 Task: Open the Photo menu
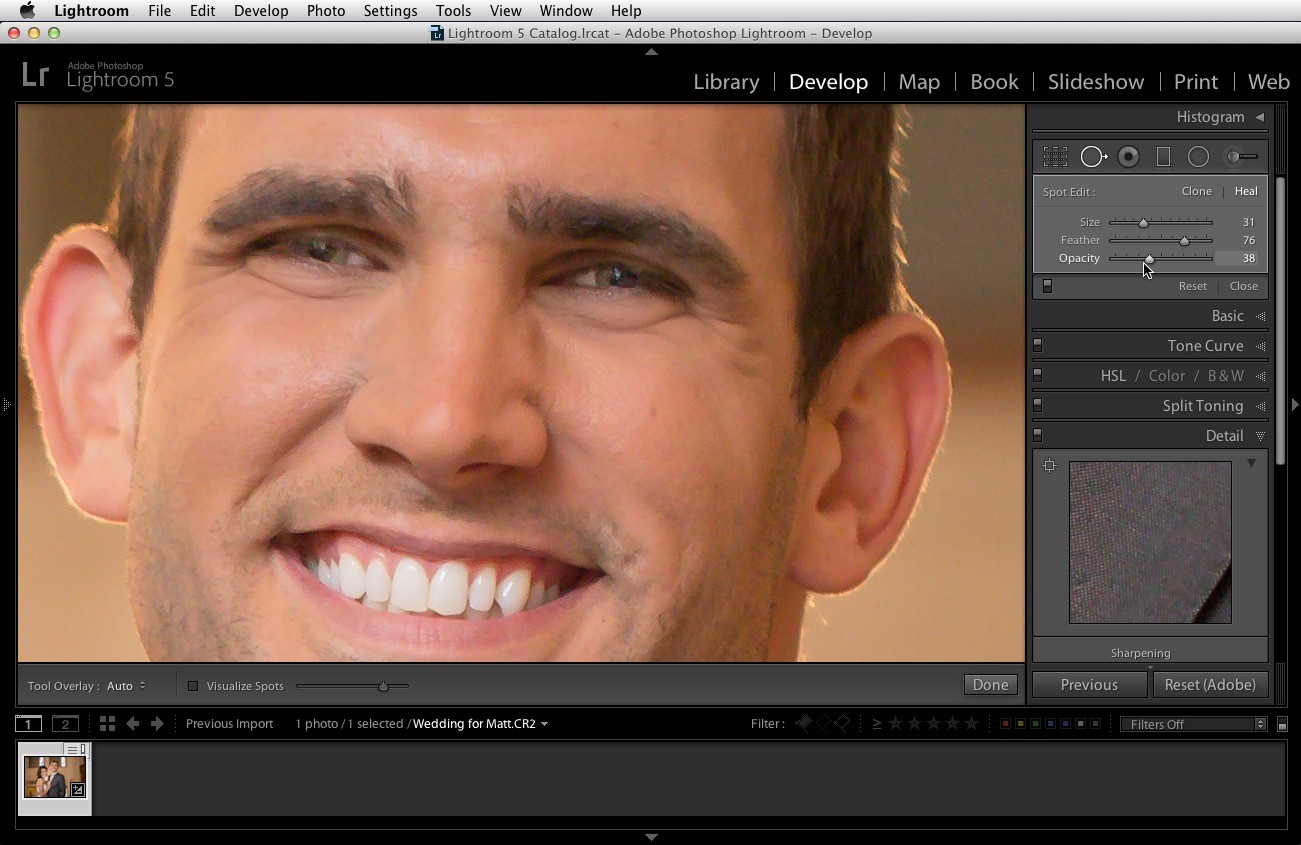click(326, 10)
